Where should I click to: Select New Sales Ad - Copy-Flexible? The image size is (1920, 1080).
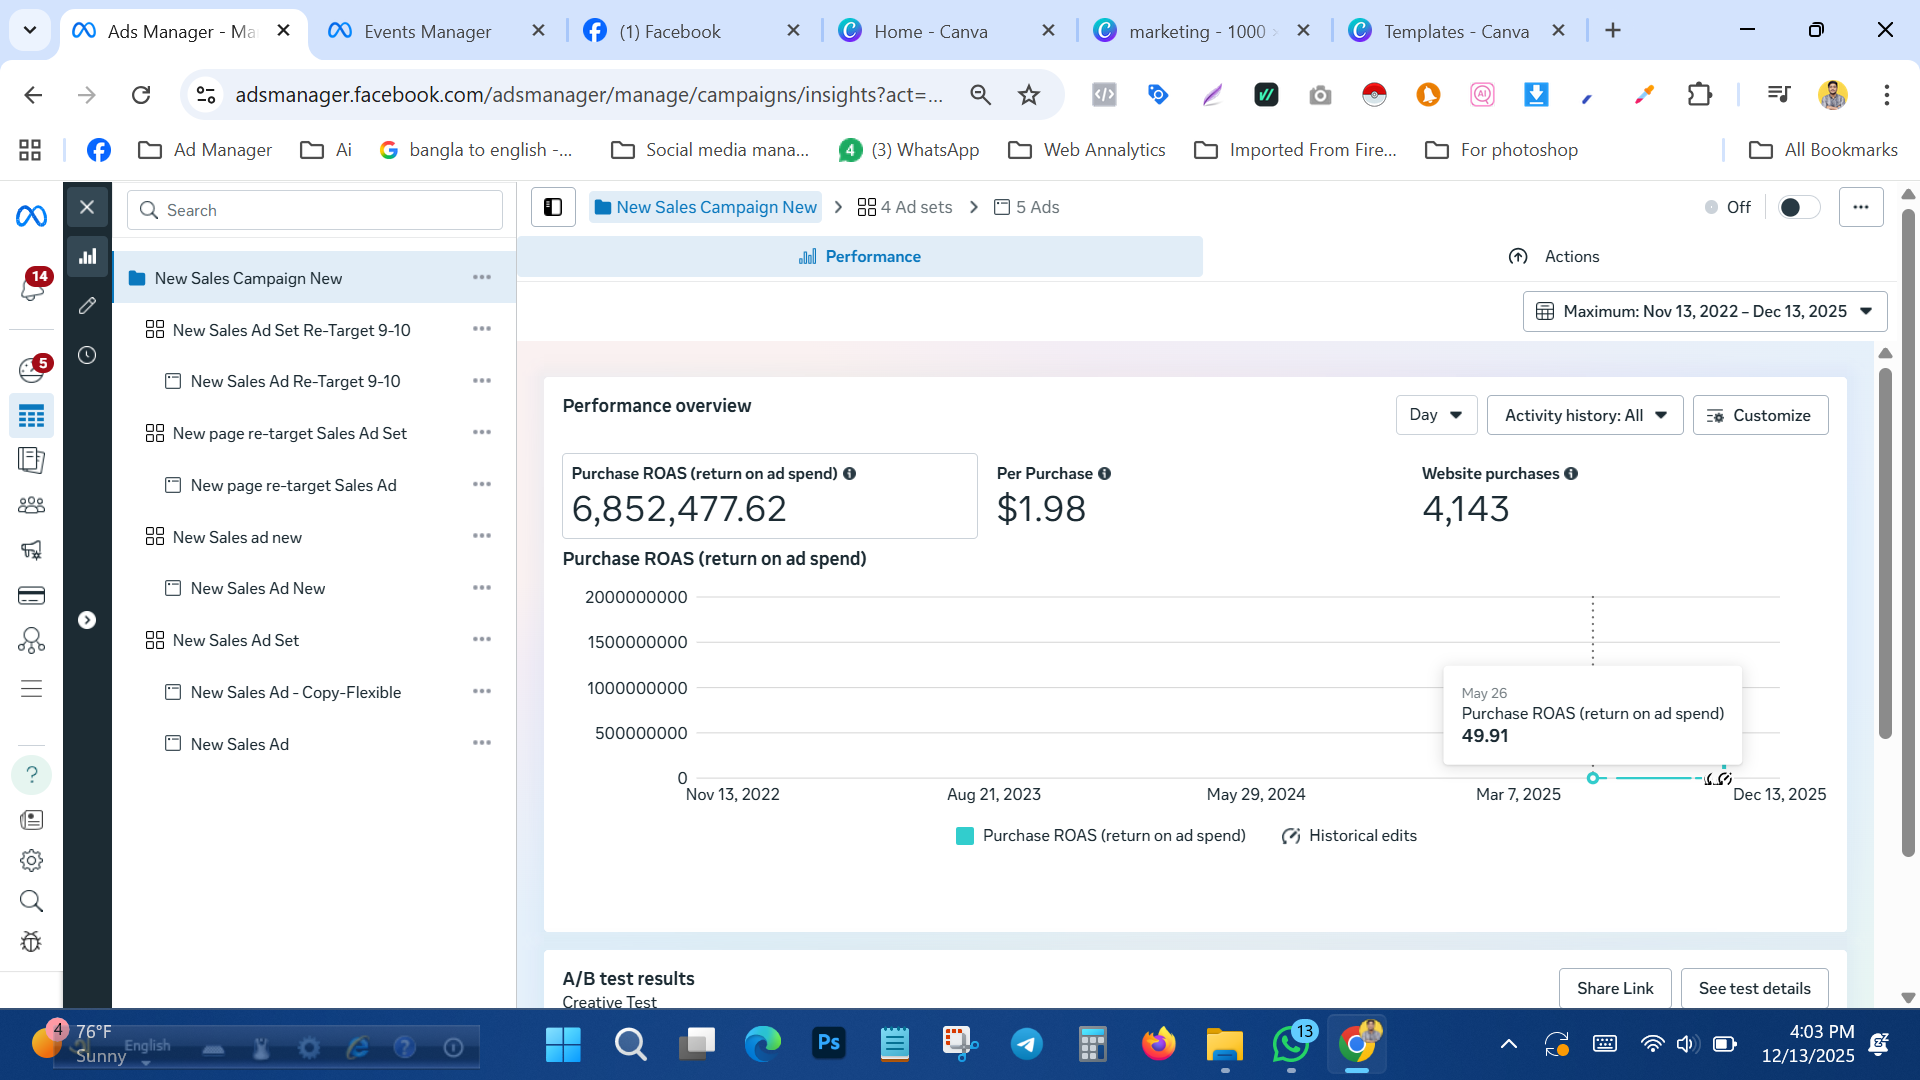tap(295, 692)
